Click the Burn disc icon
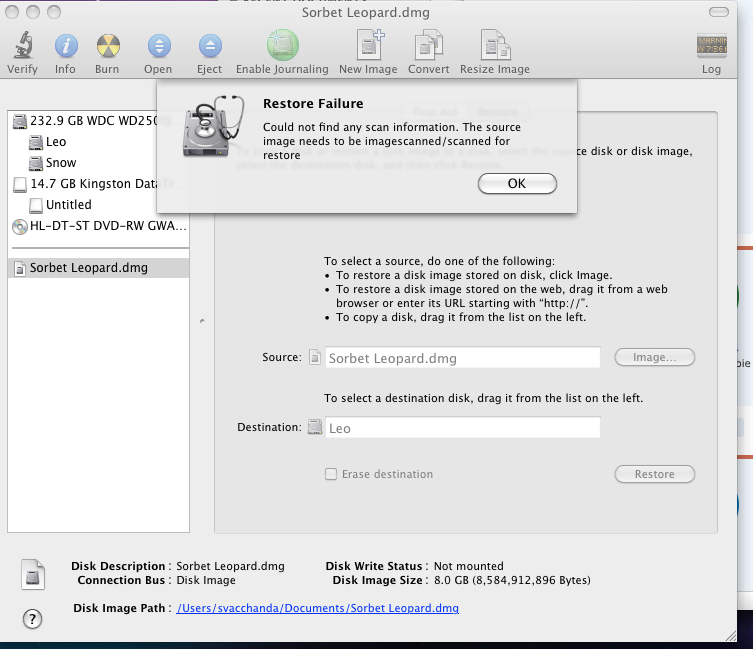The width and height of the screenshot is (753, 649). click(108, 46)
